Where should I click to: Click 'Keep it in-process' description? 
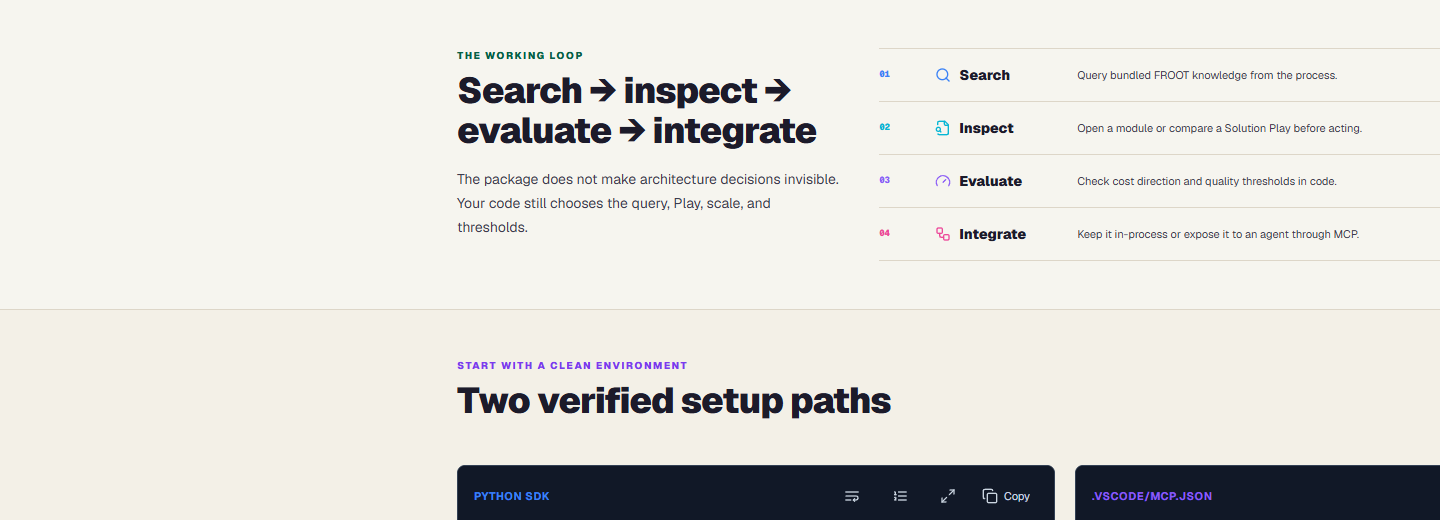[1218, 234]
